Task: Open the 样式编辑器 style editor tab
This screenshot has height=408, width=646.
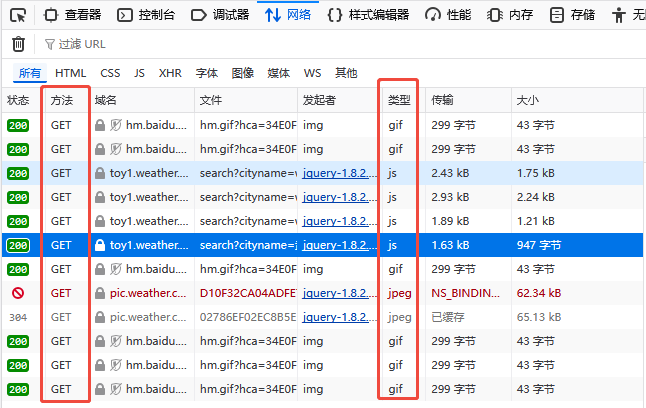Action: [x=368, y=15]
